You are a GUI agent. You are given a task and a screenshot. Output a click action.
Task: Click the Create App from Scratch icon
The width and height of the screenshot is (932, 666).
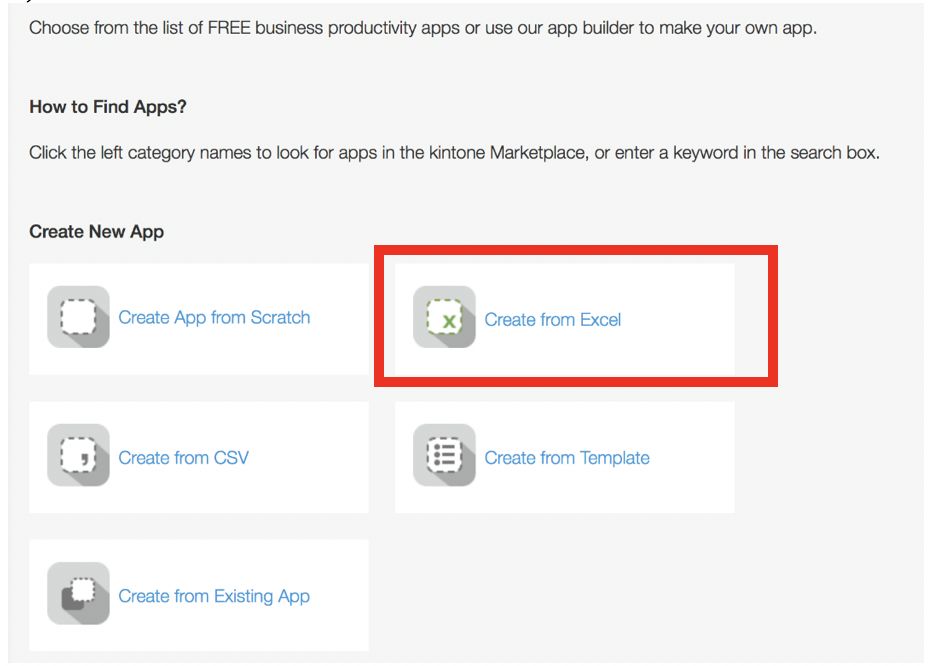pos(78,318)
